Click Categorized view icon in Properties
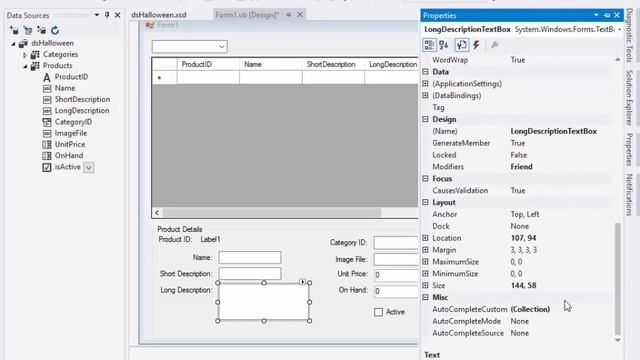Viewport: 640px width, 360px height. [x=429, y=45]
